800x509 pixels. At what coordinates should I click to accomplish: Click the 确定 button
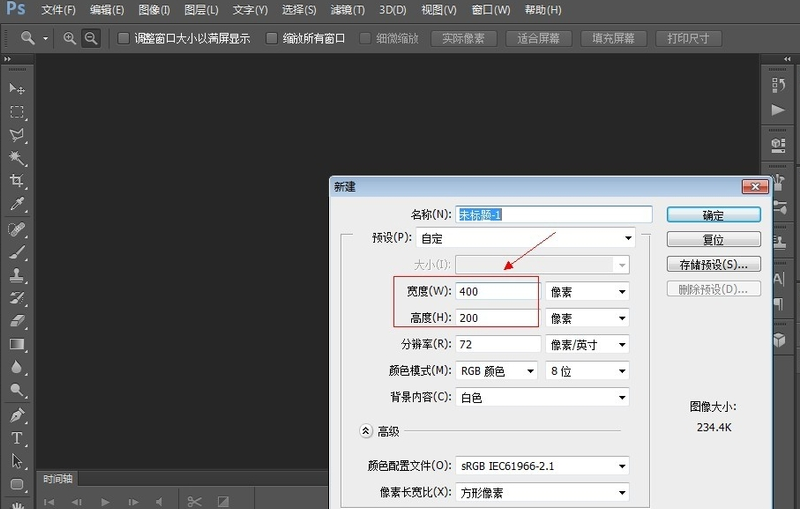click(x=713, y=215)
